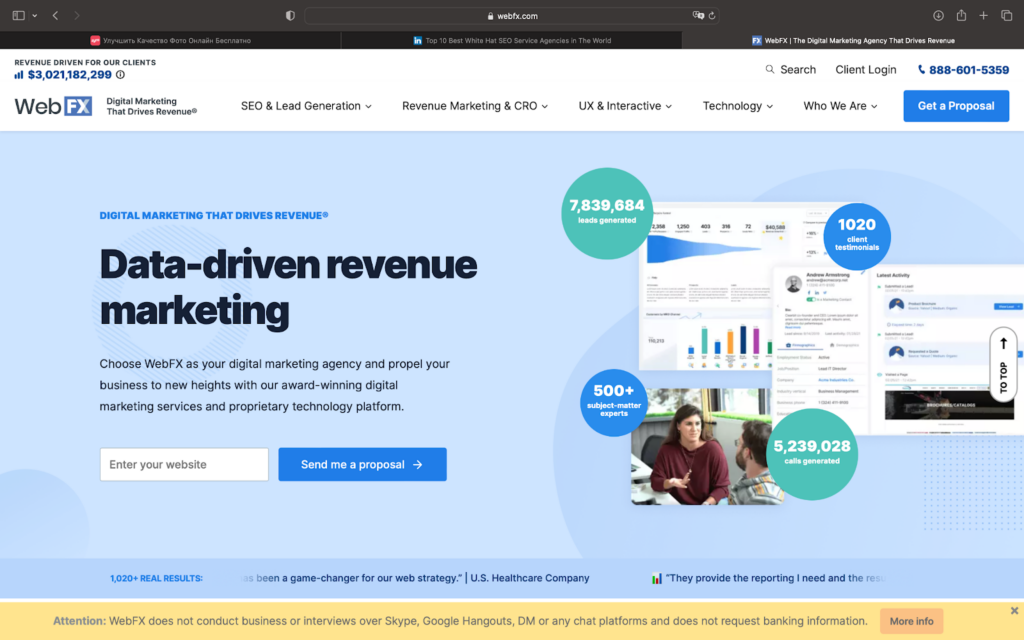Call 888-601-5359 phone link
This screenshot has height=640, width=1024.
(963, 69)
